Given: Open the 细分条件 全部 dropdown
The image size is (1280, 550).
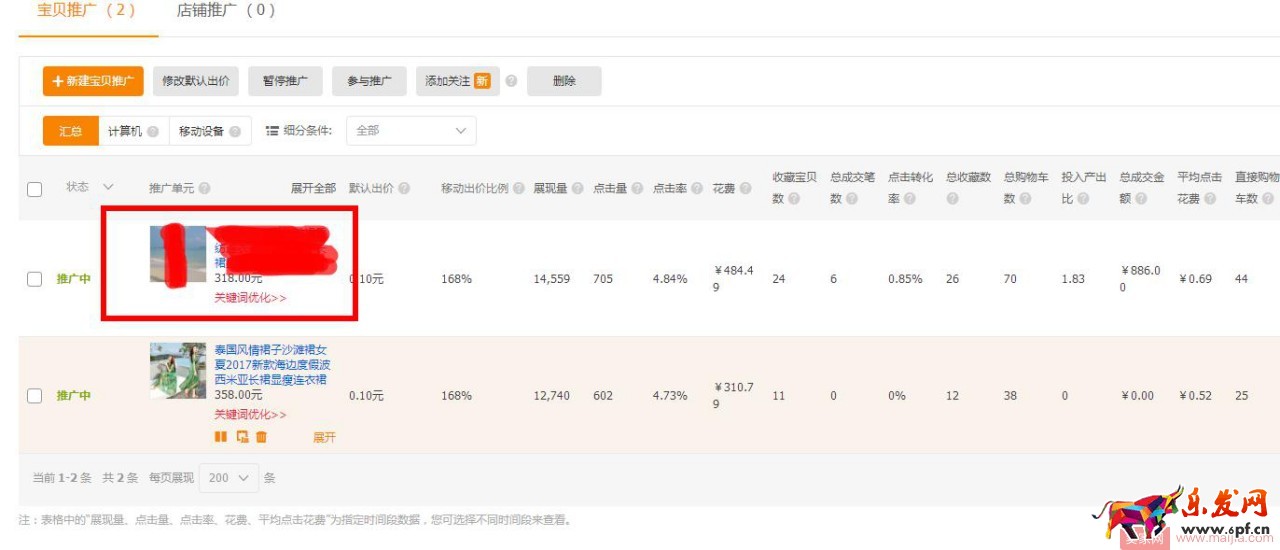Looking at the screenshot, I should 411,131.
